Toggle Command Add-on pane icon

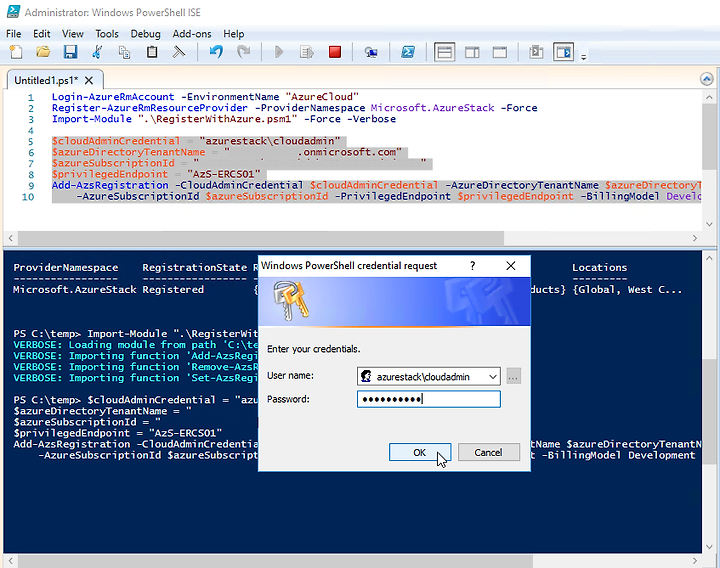coord(563,52)
